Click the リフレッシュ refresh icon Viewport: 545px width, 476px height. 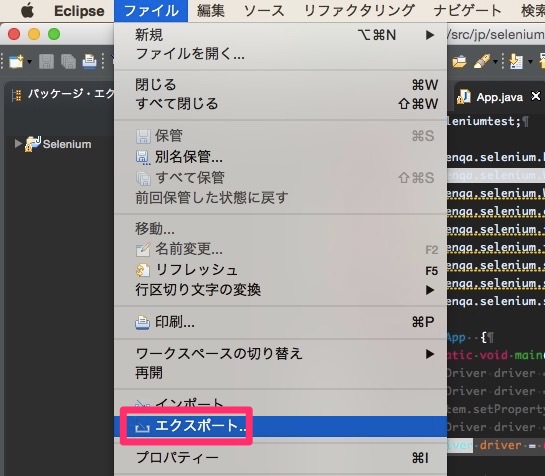[x=143, y=270]
